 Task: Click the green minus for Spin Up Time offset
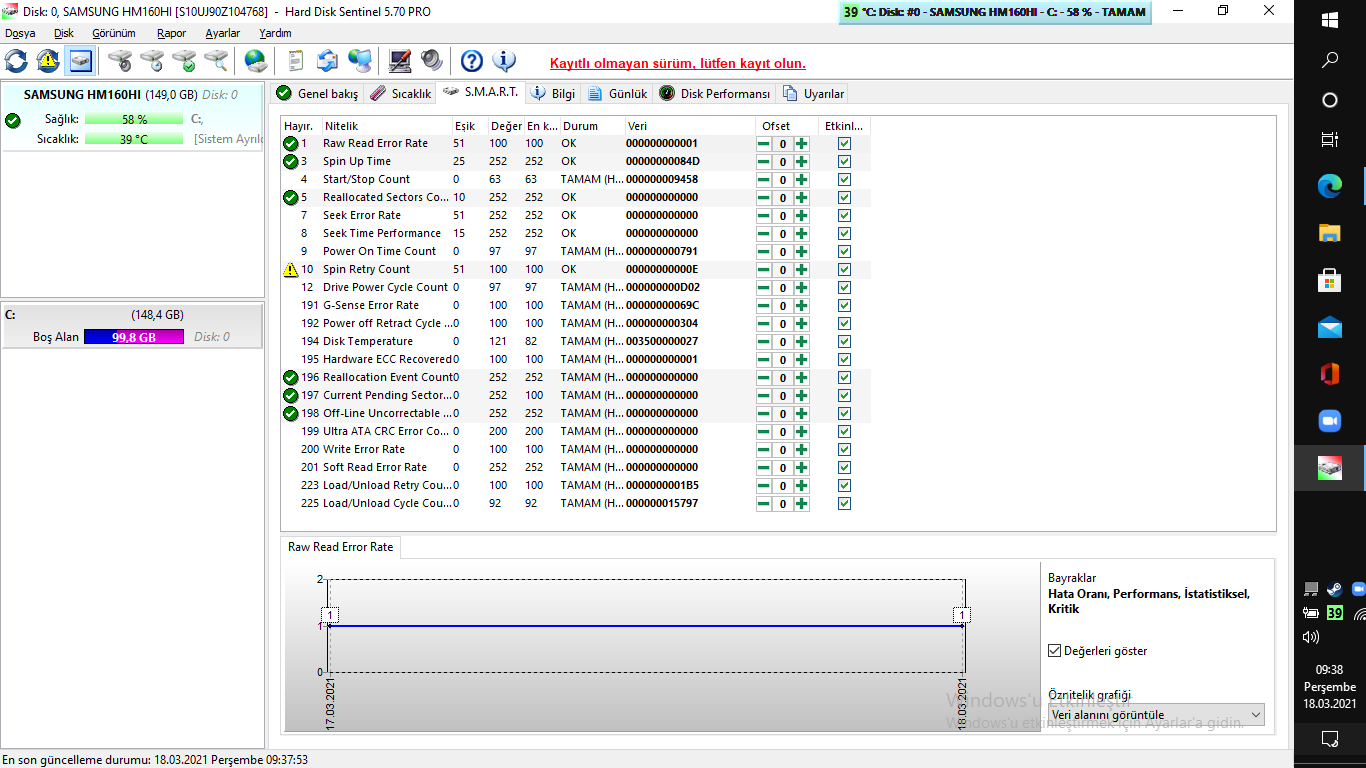coord(764,162)
